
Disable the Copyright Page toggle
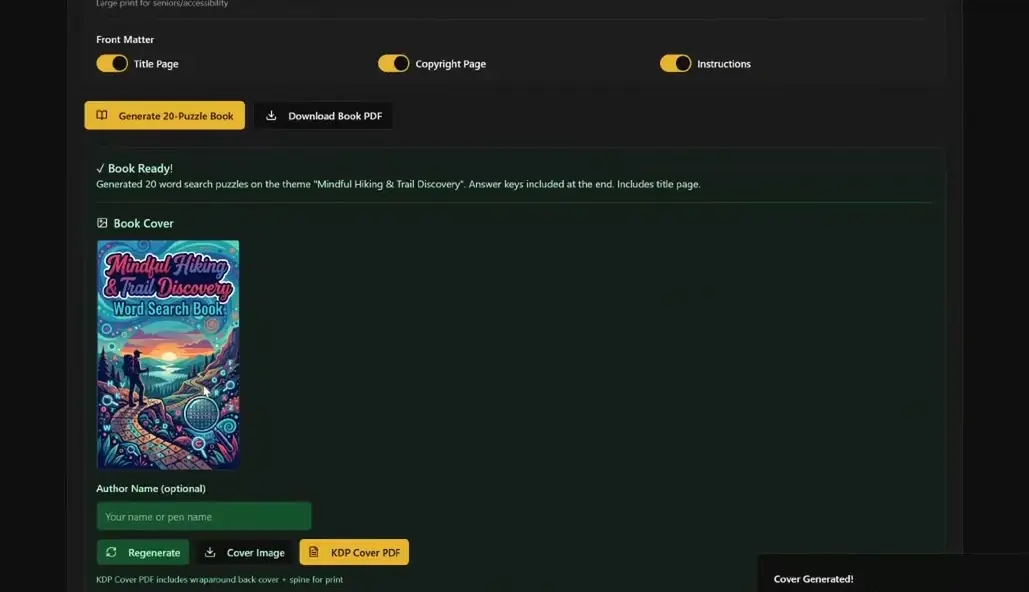pos(394,64)
